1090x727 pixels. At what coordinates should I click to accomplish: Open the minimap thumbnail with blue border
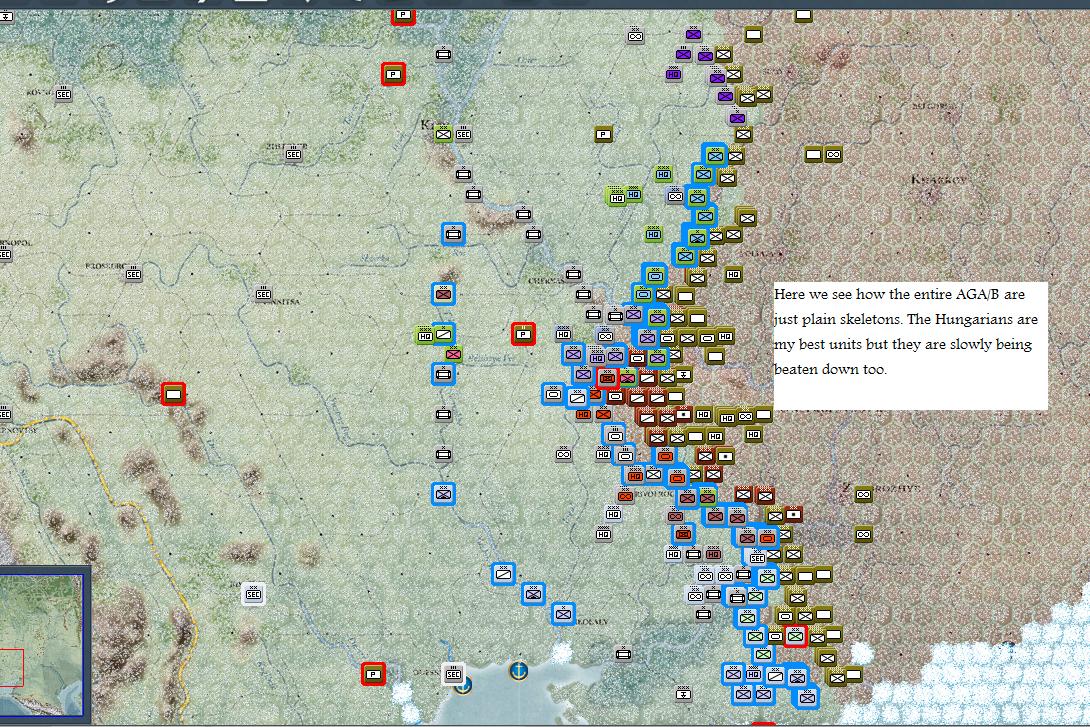click(41, 646)
